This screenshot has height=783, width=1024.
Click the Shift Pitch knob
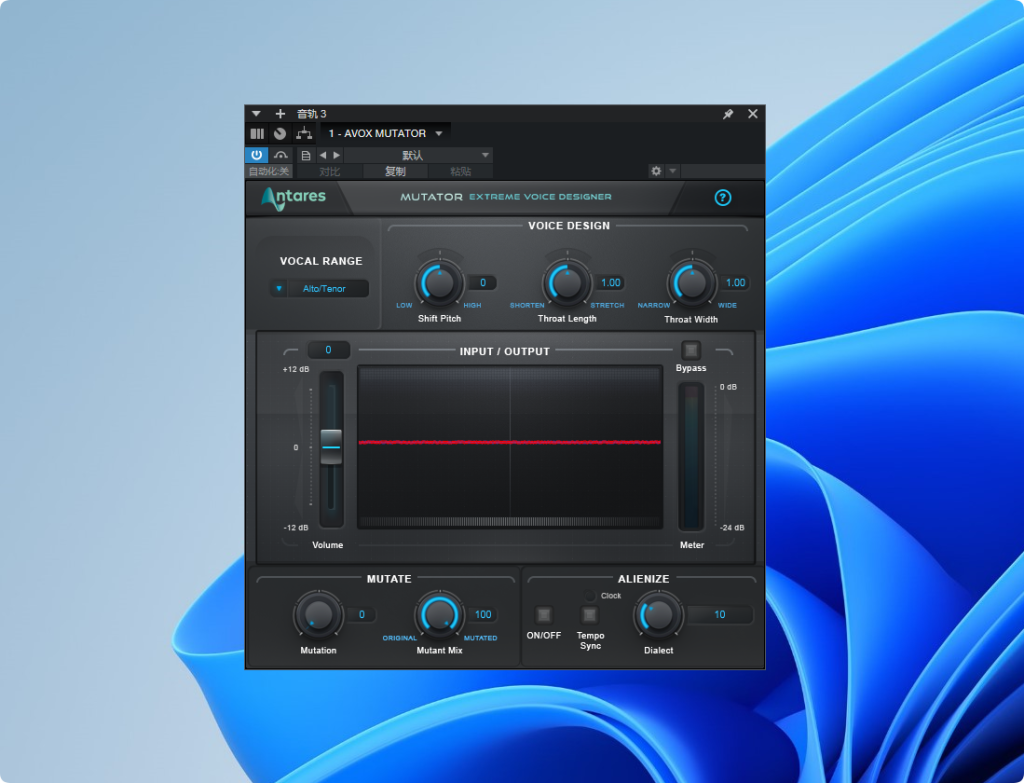[440, 283]
